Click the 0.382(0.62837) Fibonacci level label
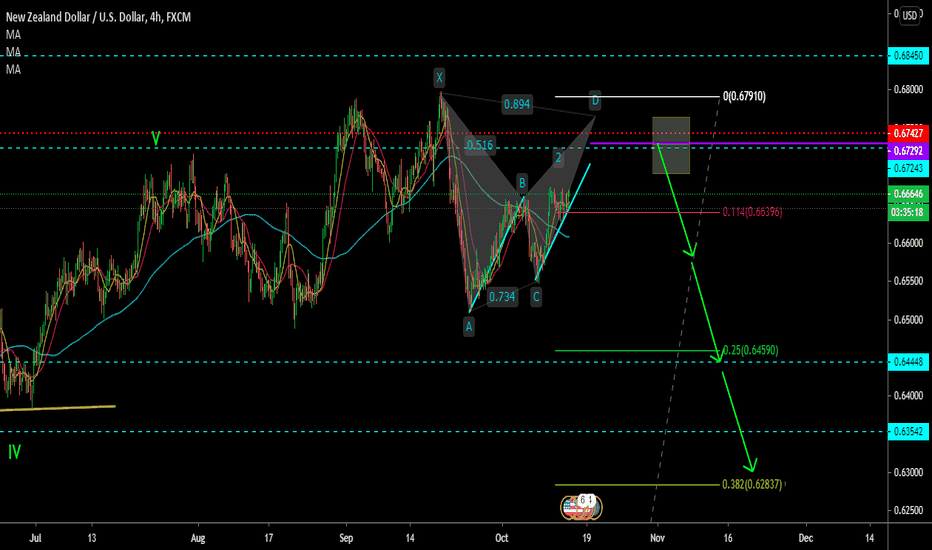This screenshot has width=932, height=550. [752, 485]
